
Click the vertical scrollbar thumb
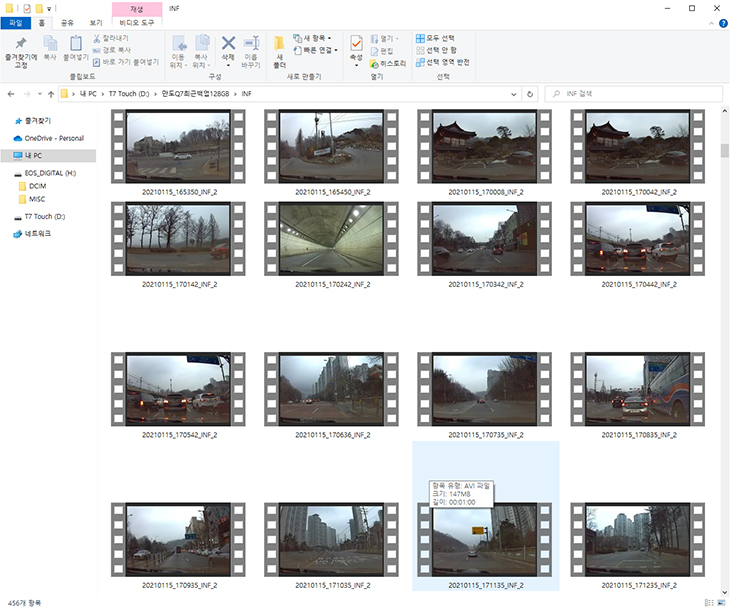[724, 151]
